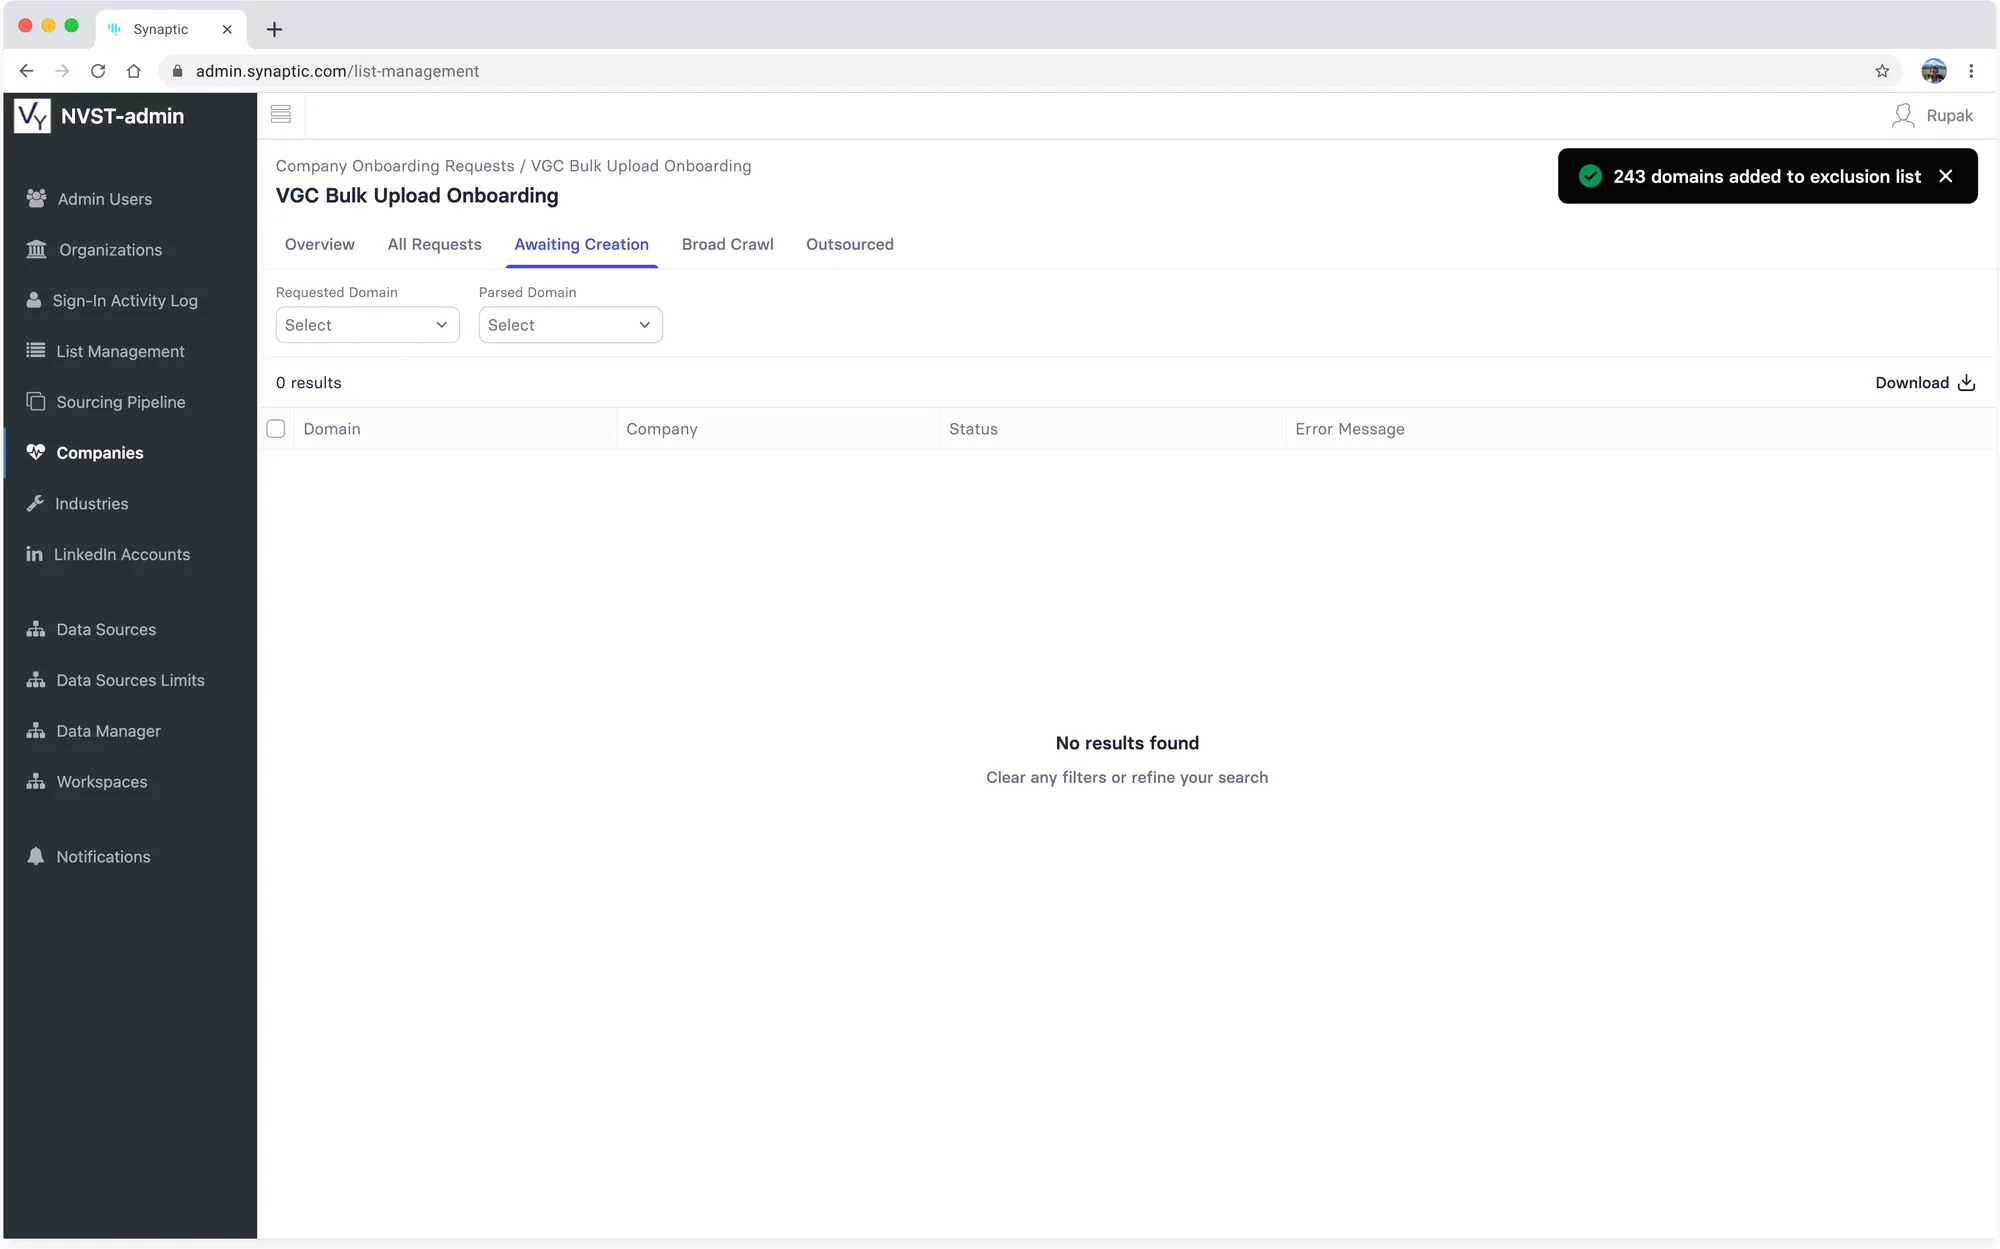Open LinkedIn Accounts in the sidebar

click(x=121, y=555)
